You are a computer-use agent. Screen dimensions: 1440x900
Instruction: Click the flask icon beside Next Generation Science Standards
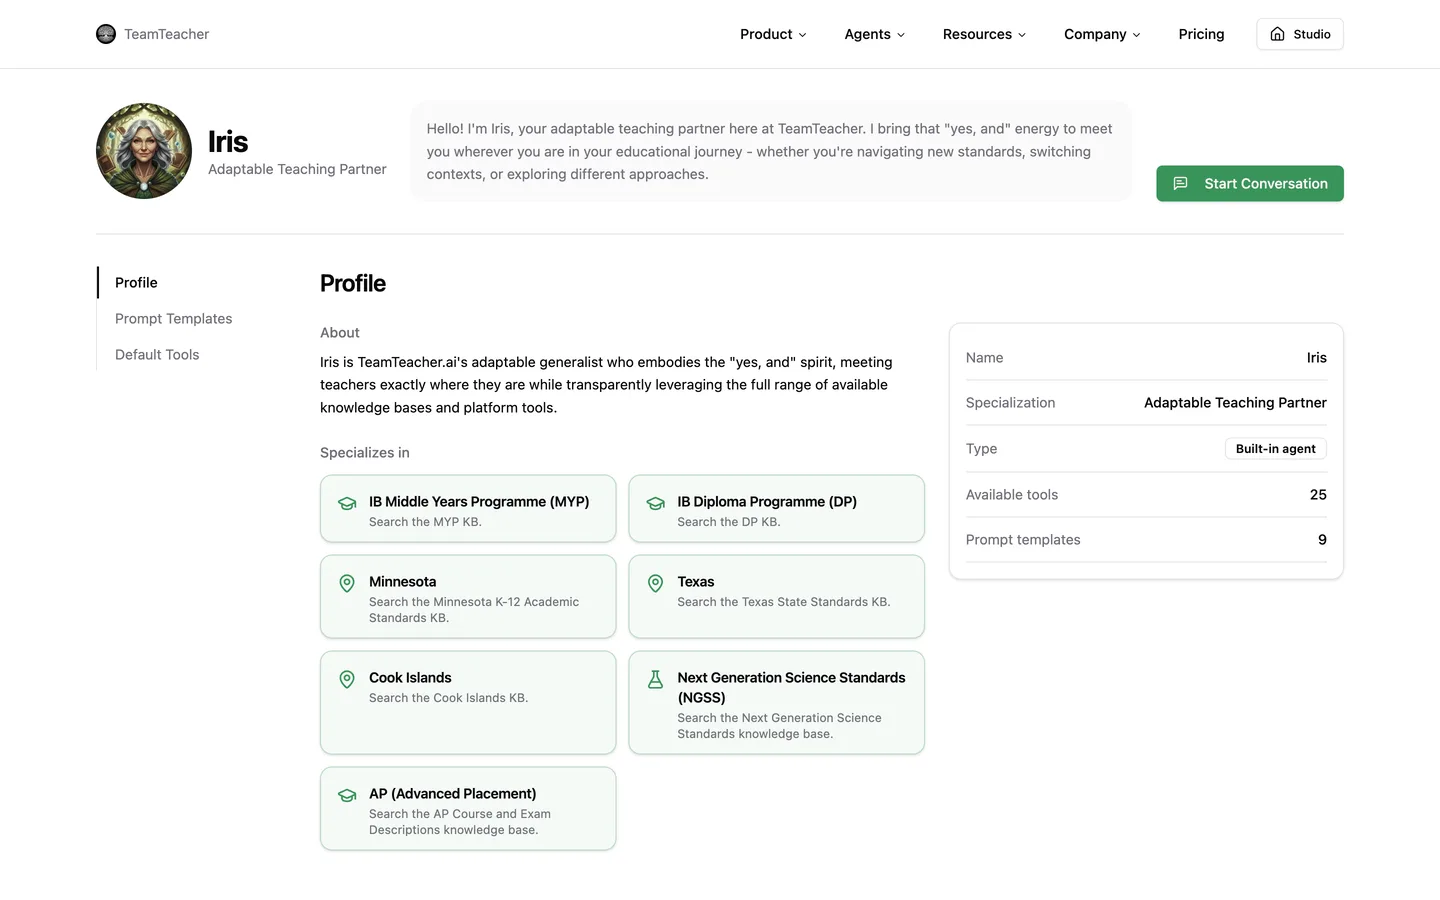tap(655, 679)
